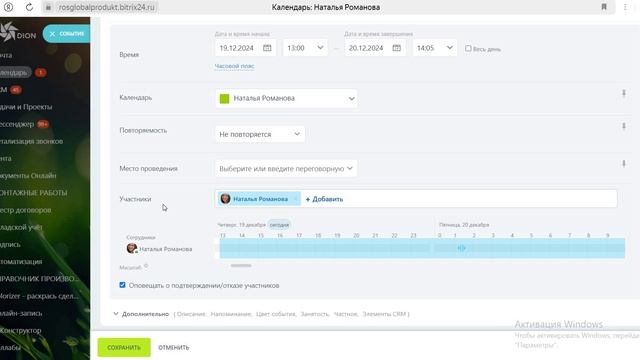This screenshot has height=360, width=640.
Task: Click the time marker inside the planner timeline
Action: [x=461, y=248]
